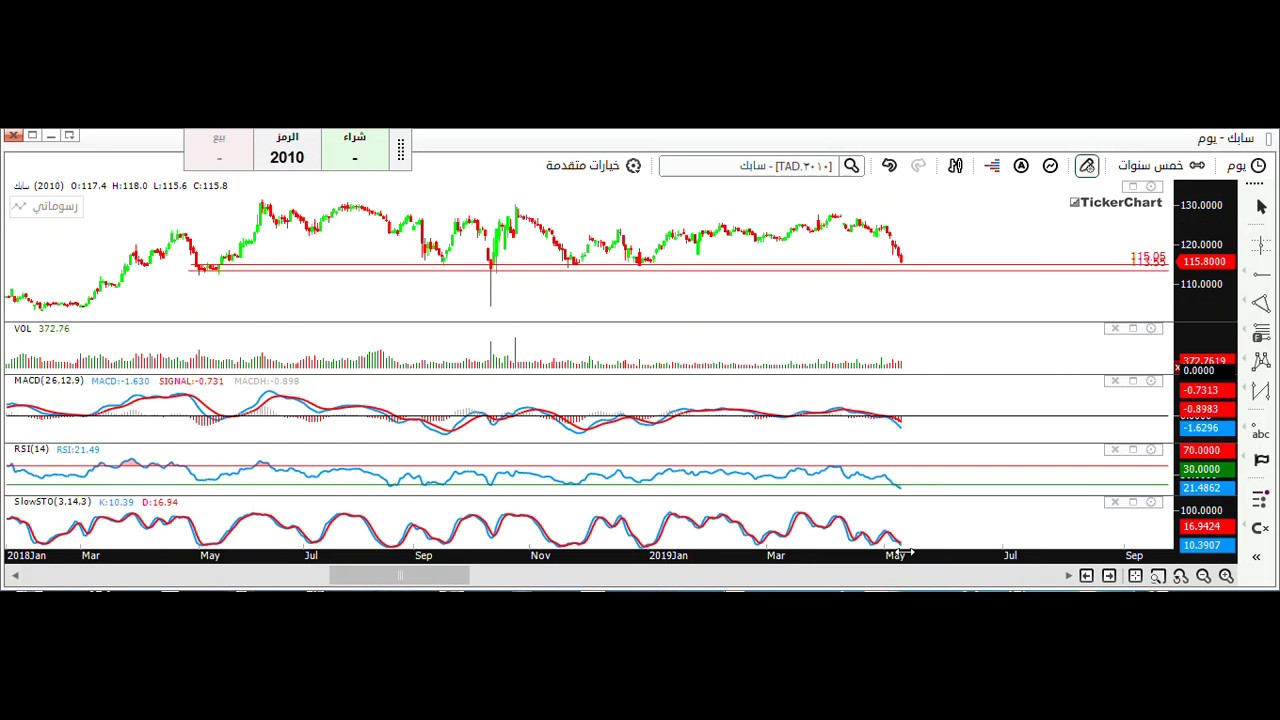The height and width of the screenshot is (720, 1280).
Task: Open the indicators line-in-circle icon
Action: 1050,166
